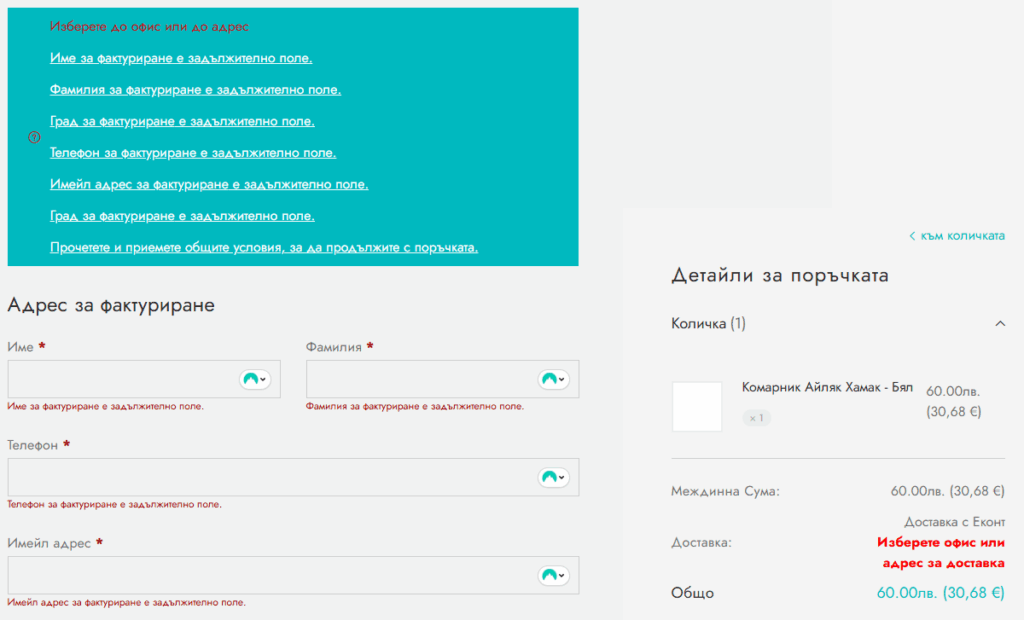
Task: Click 'Фамилия за фактуриране' error link
Action: [x=195, y=90]
